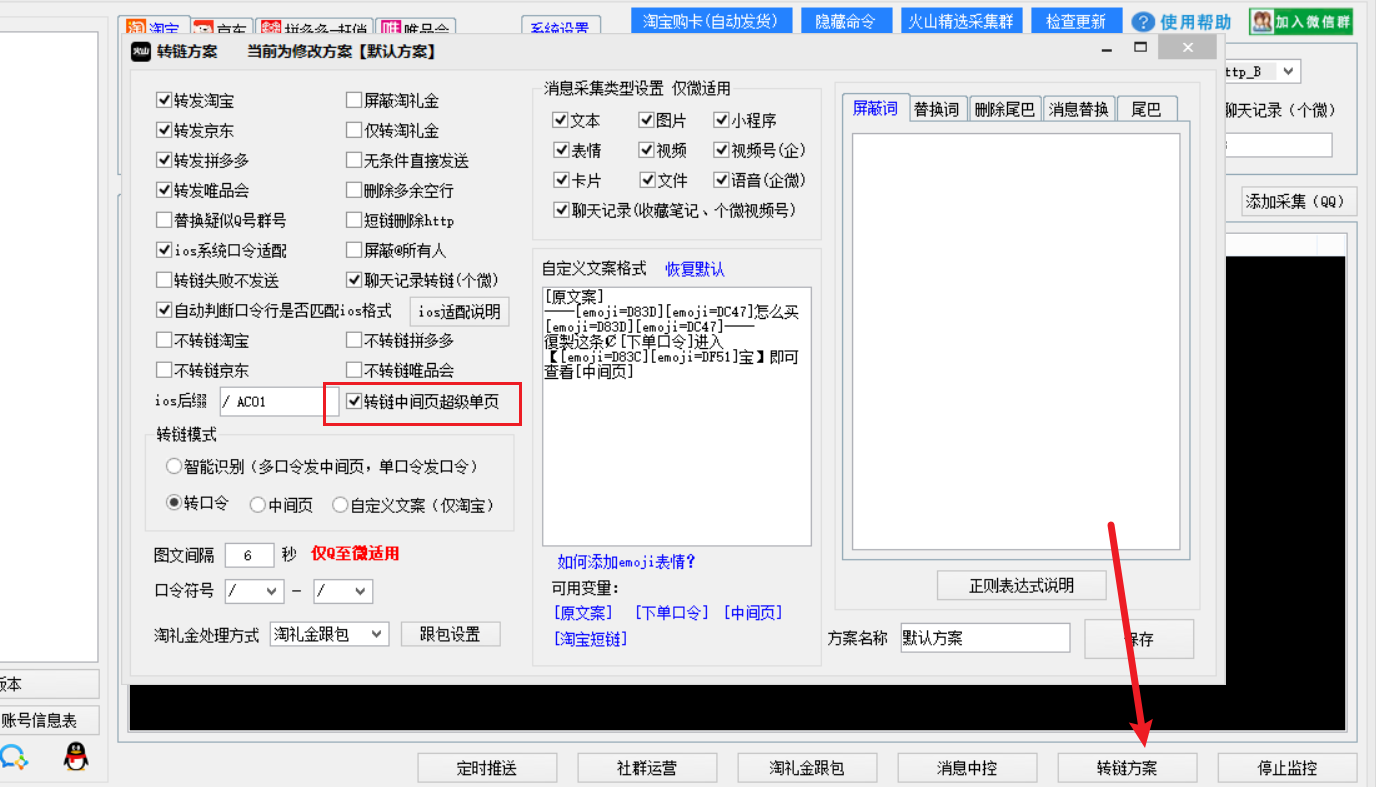Open the 唯品会 platform tab in main window

416,28
